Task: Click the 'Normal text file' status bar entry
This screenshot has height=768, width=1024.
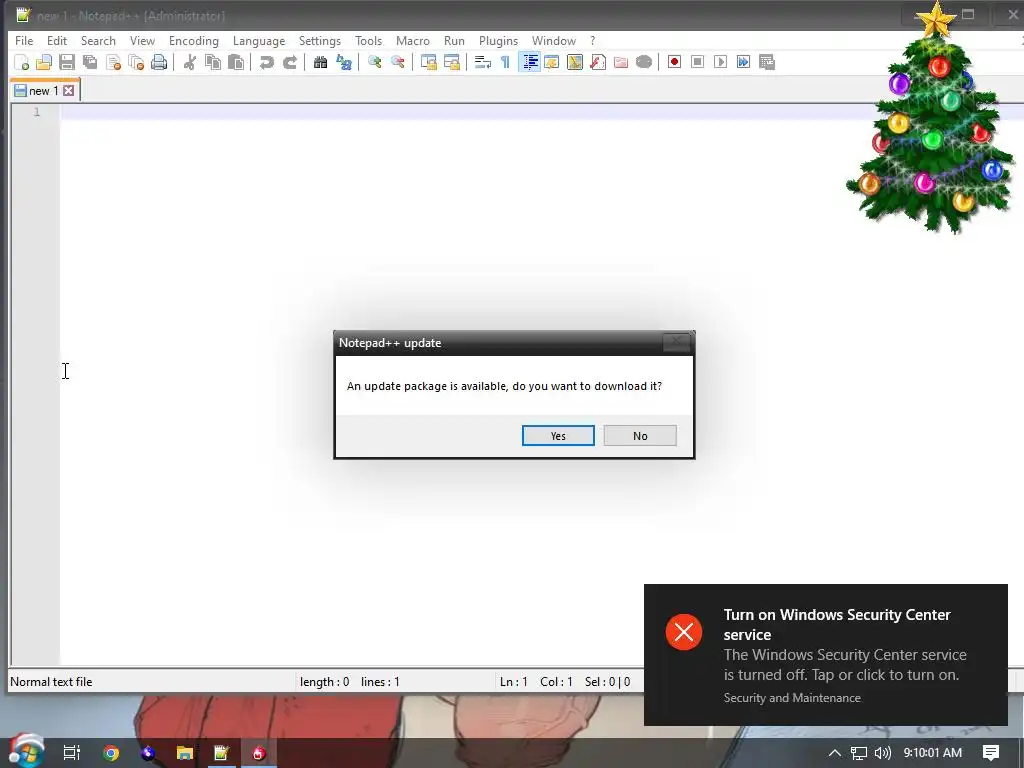Action: coord(51,682)
